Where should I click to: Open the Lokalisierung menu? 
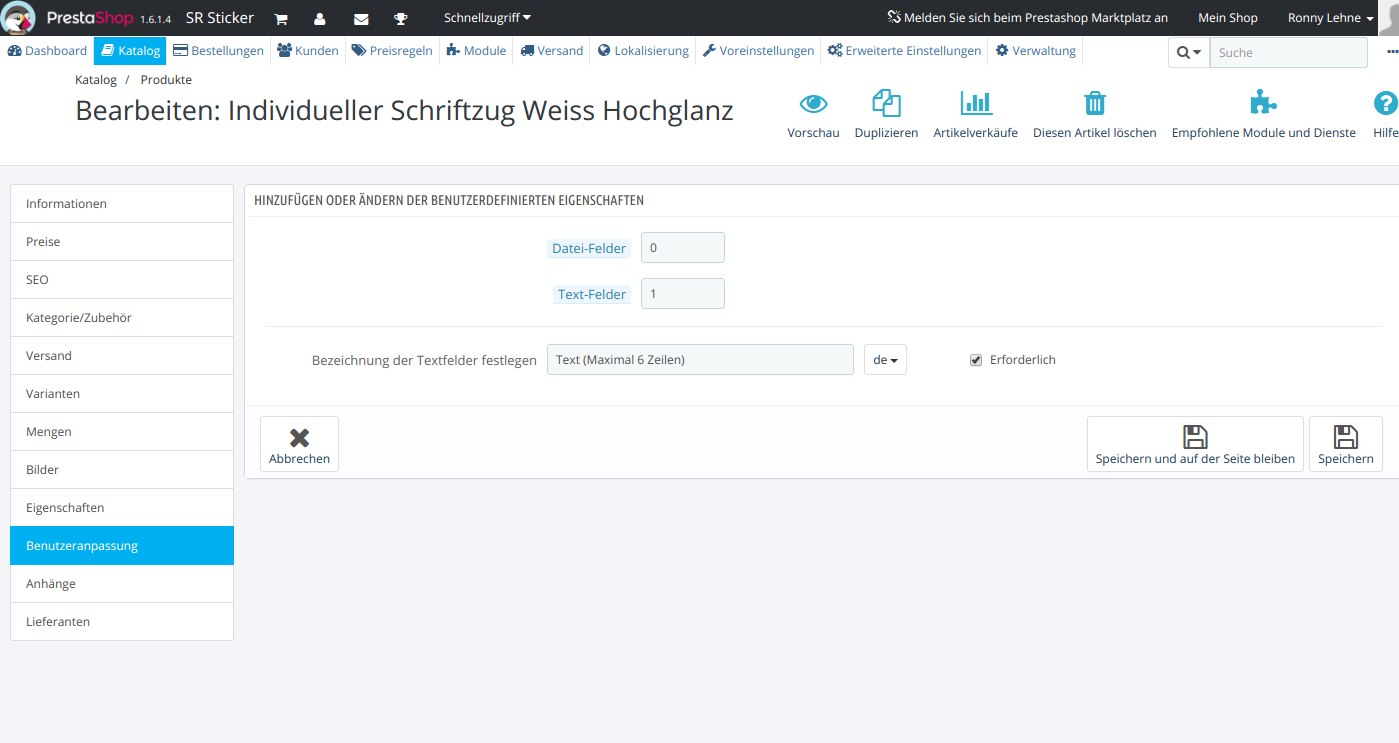643,51
